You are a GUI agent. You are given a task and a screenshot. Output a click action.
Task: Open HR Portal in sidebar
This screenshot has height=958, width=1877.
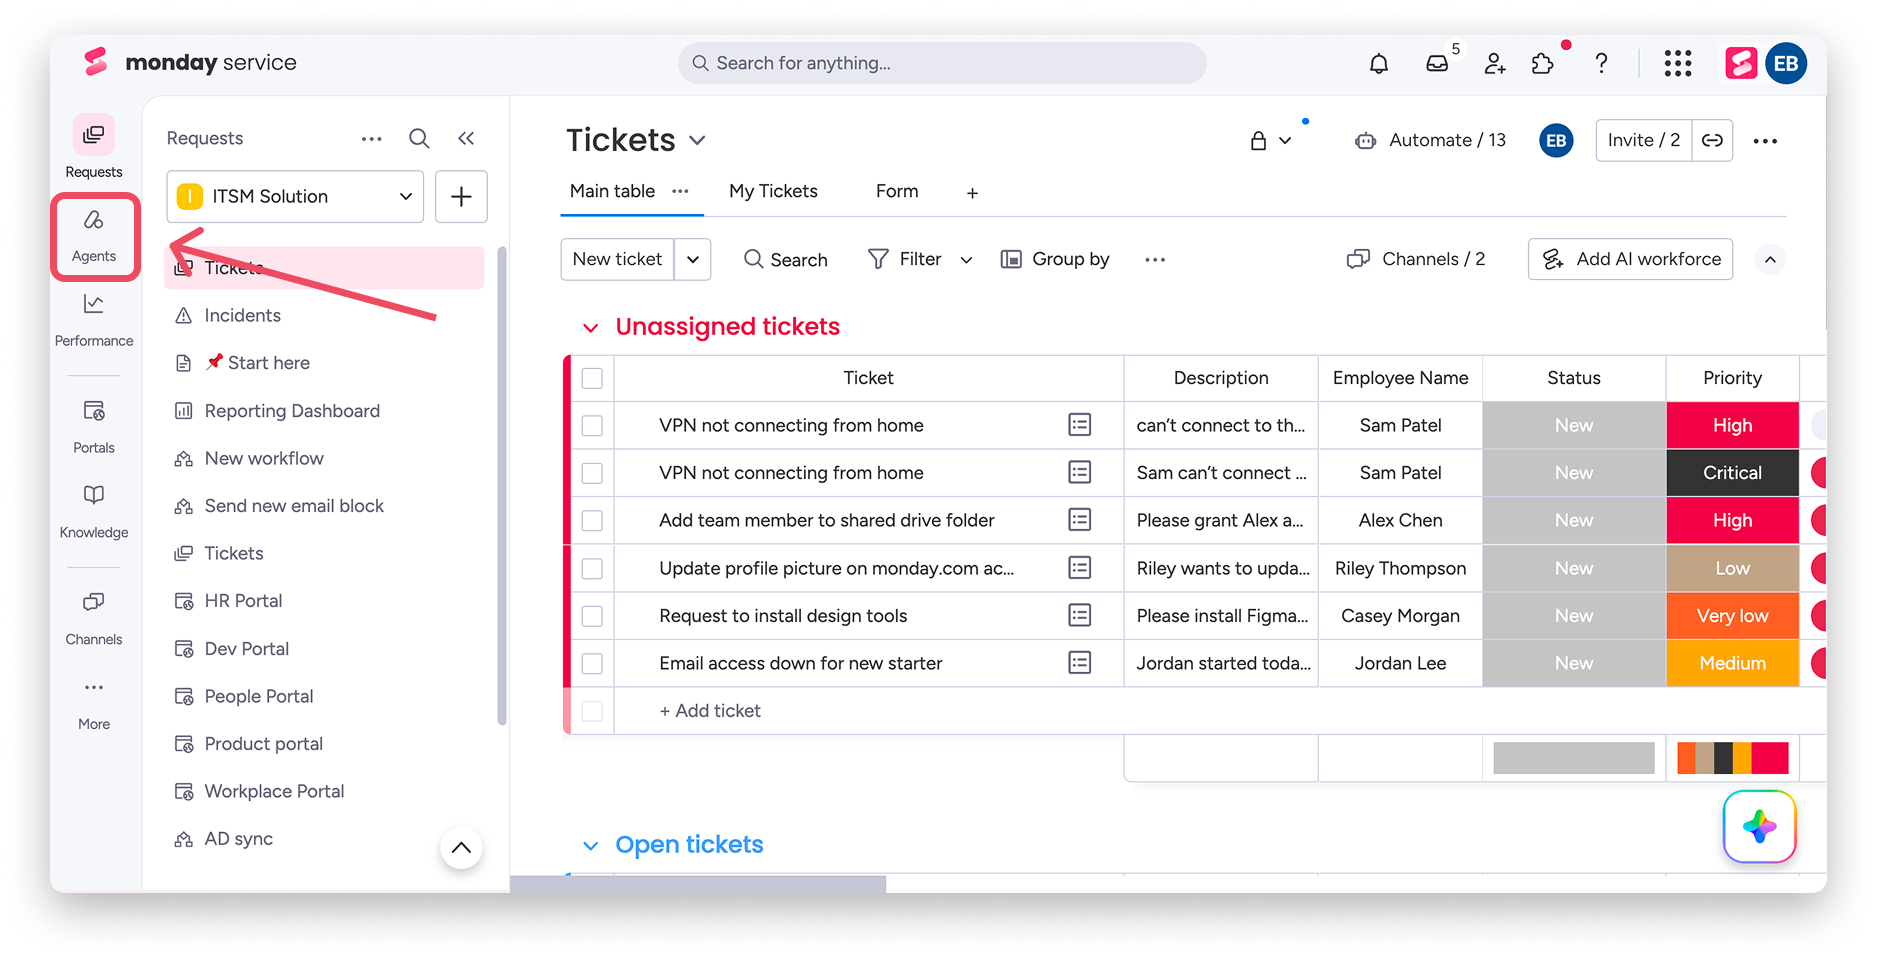click(x=243, y=601)
